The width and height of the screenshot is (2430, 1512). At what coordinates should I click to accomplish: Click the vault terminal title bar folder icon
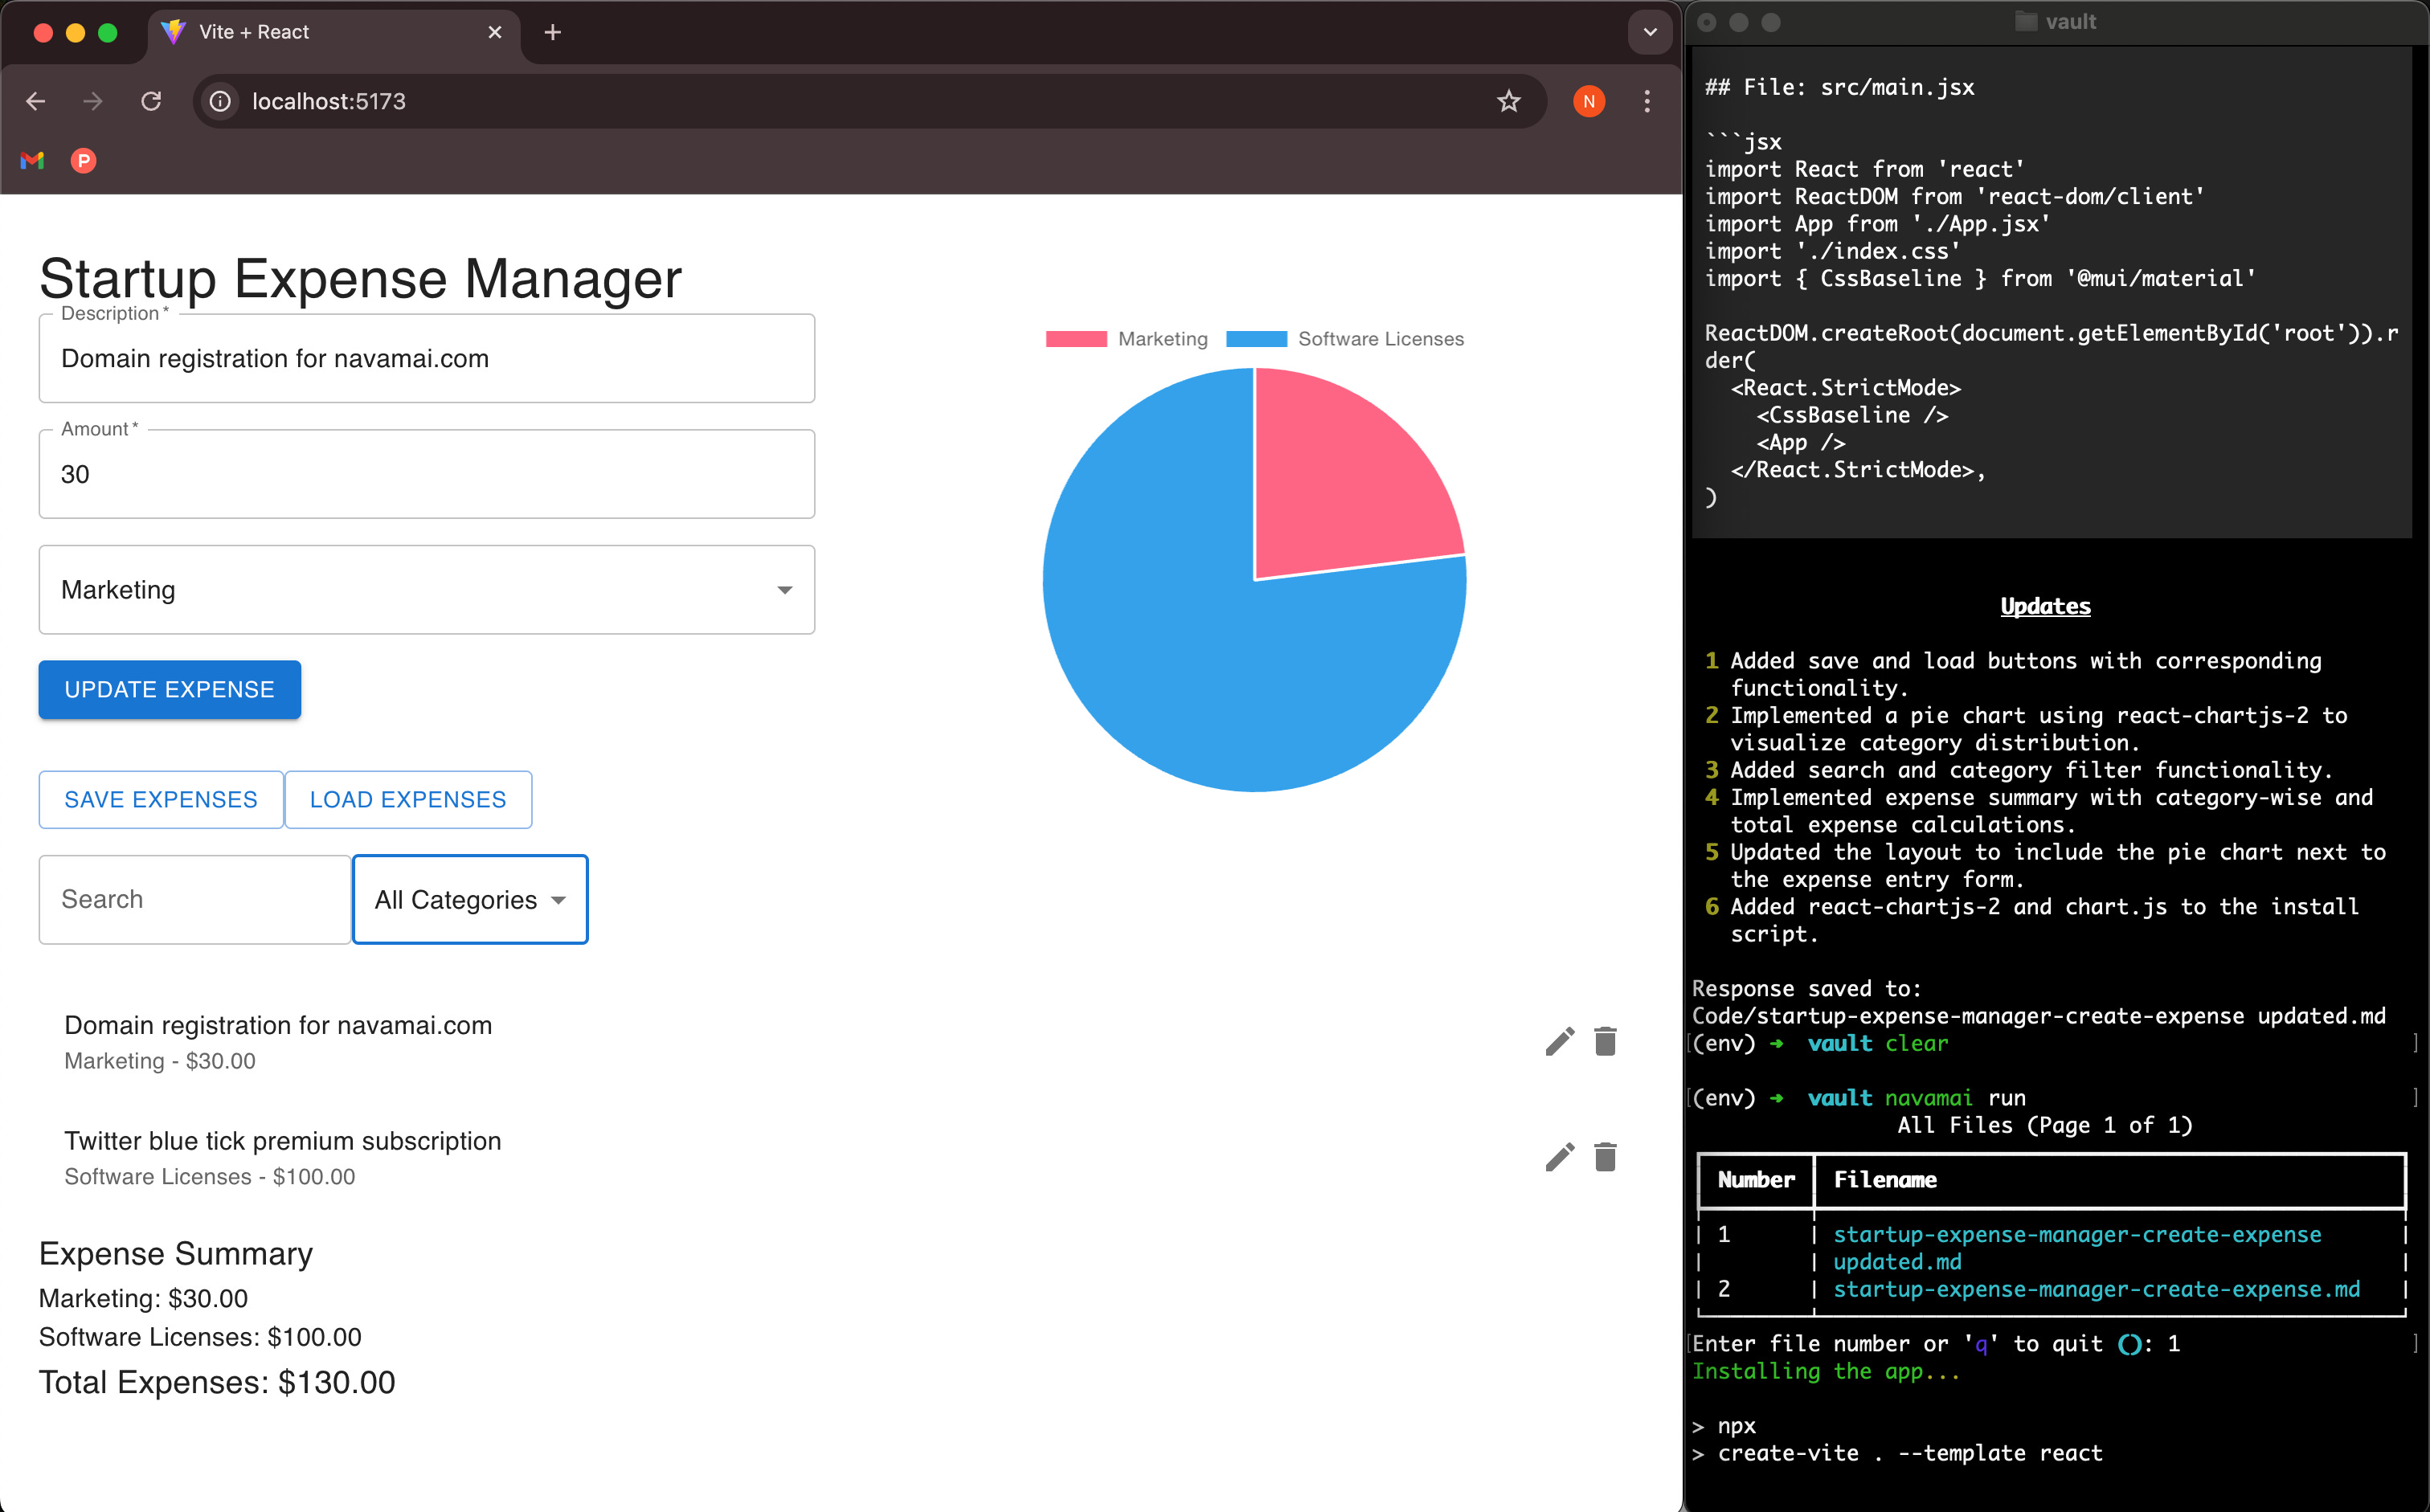(2025, 22)
